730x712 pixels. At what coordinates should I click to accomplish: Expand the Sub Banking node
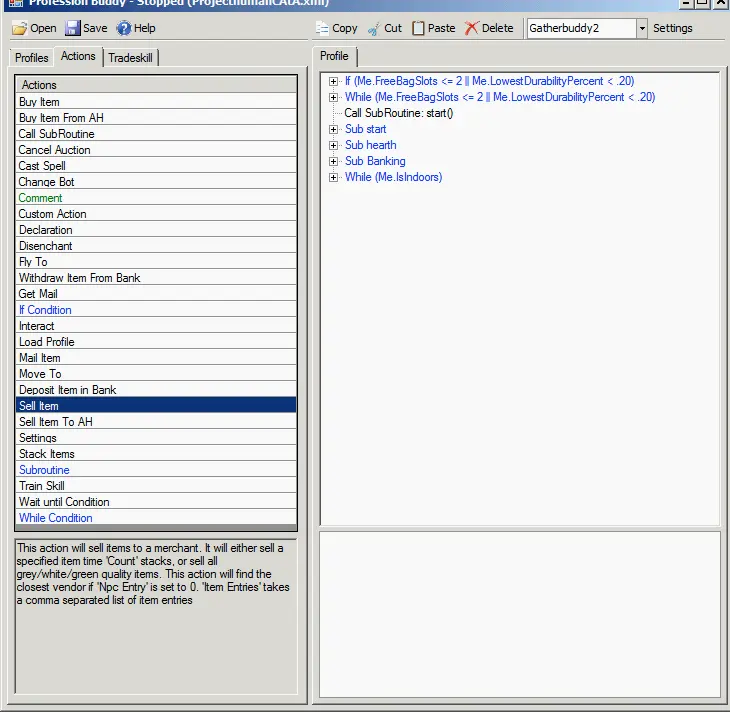point(334,161)
